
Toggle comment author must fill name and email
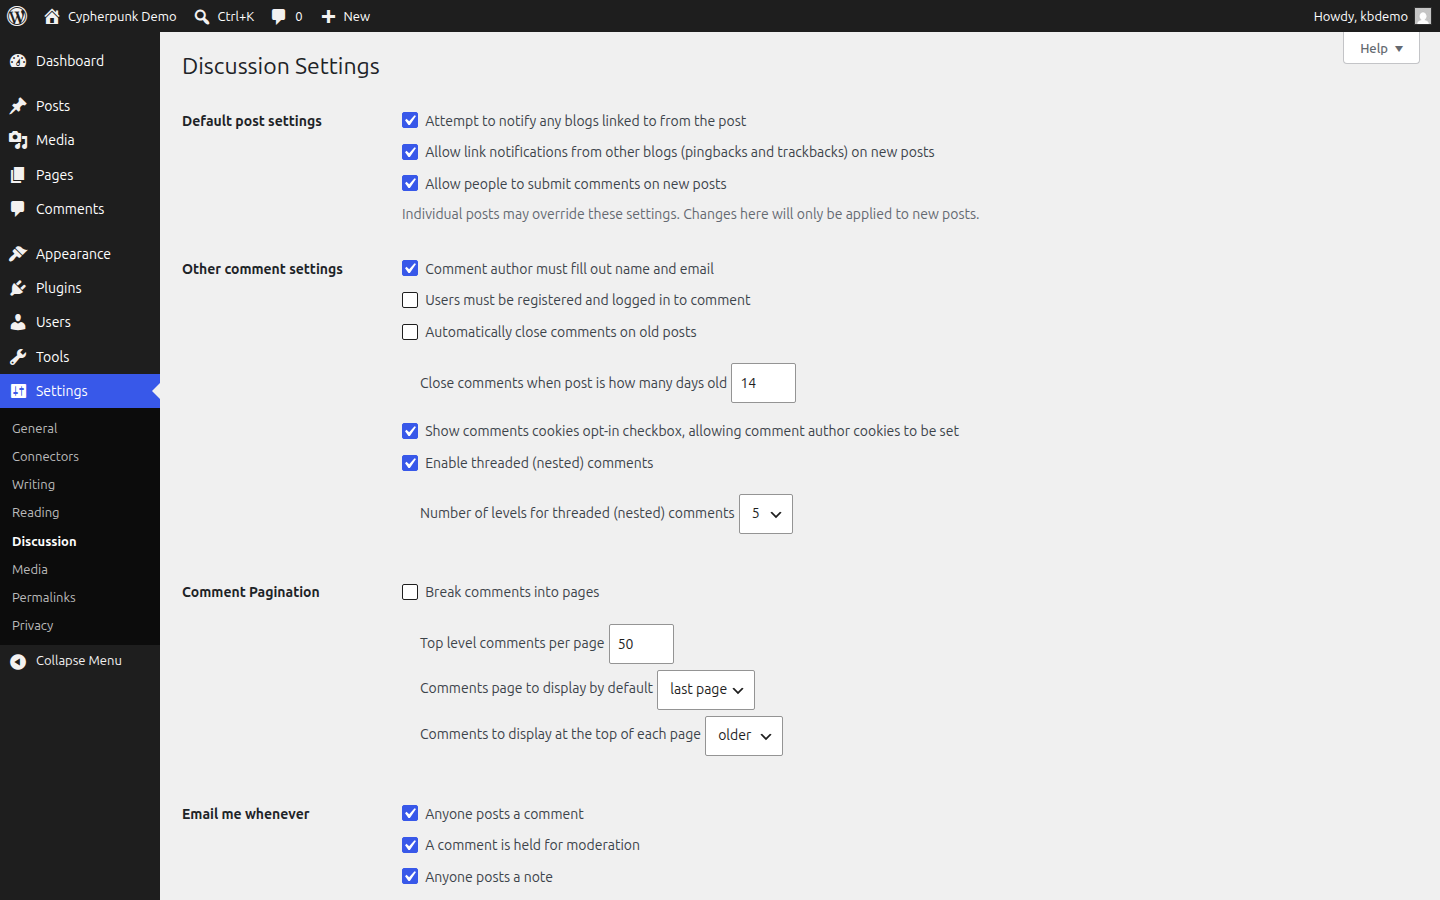pyautogui.click(x=410, y=268)
